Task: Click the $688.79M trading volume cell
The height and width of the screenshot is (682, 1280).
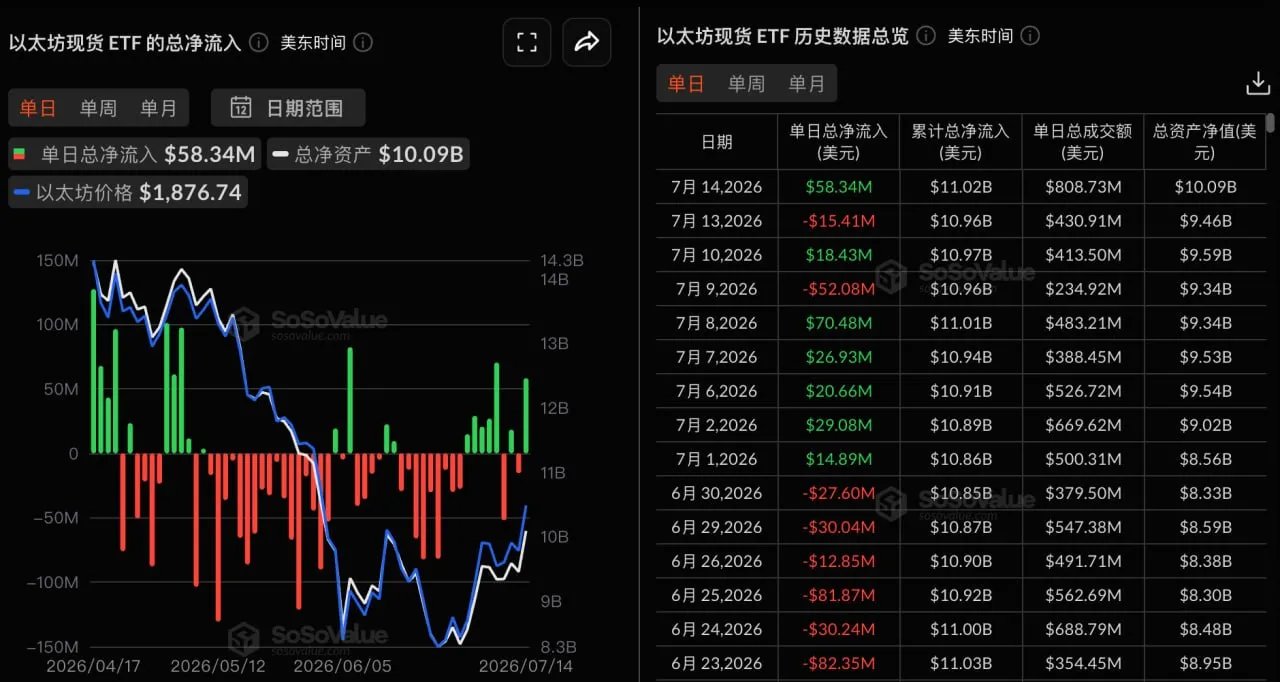Action: (x=1082, y=629)
